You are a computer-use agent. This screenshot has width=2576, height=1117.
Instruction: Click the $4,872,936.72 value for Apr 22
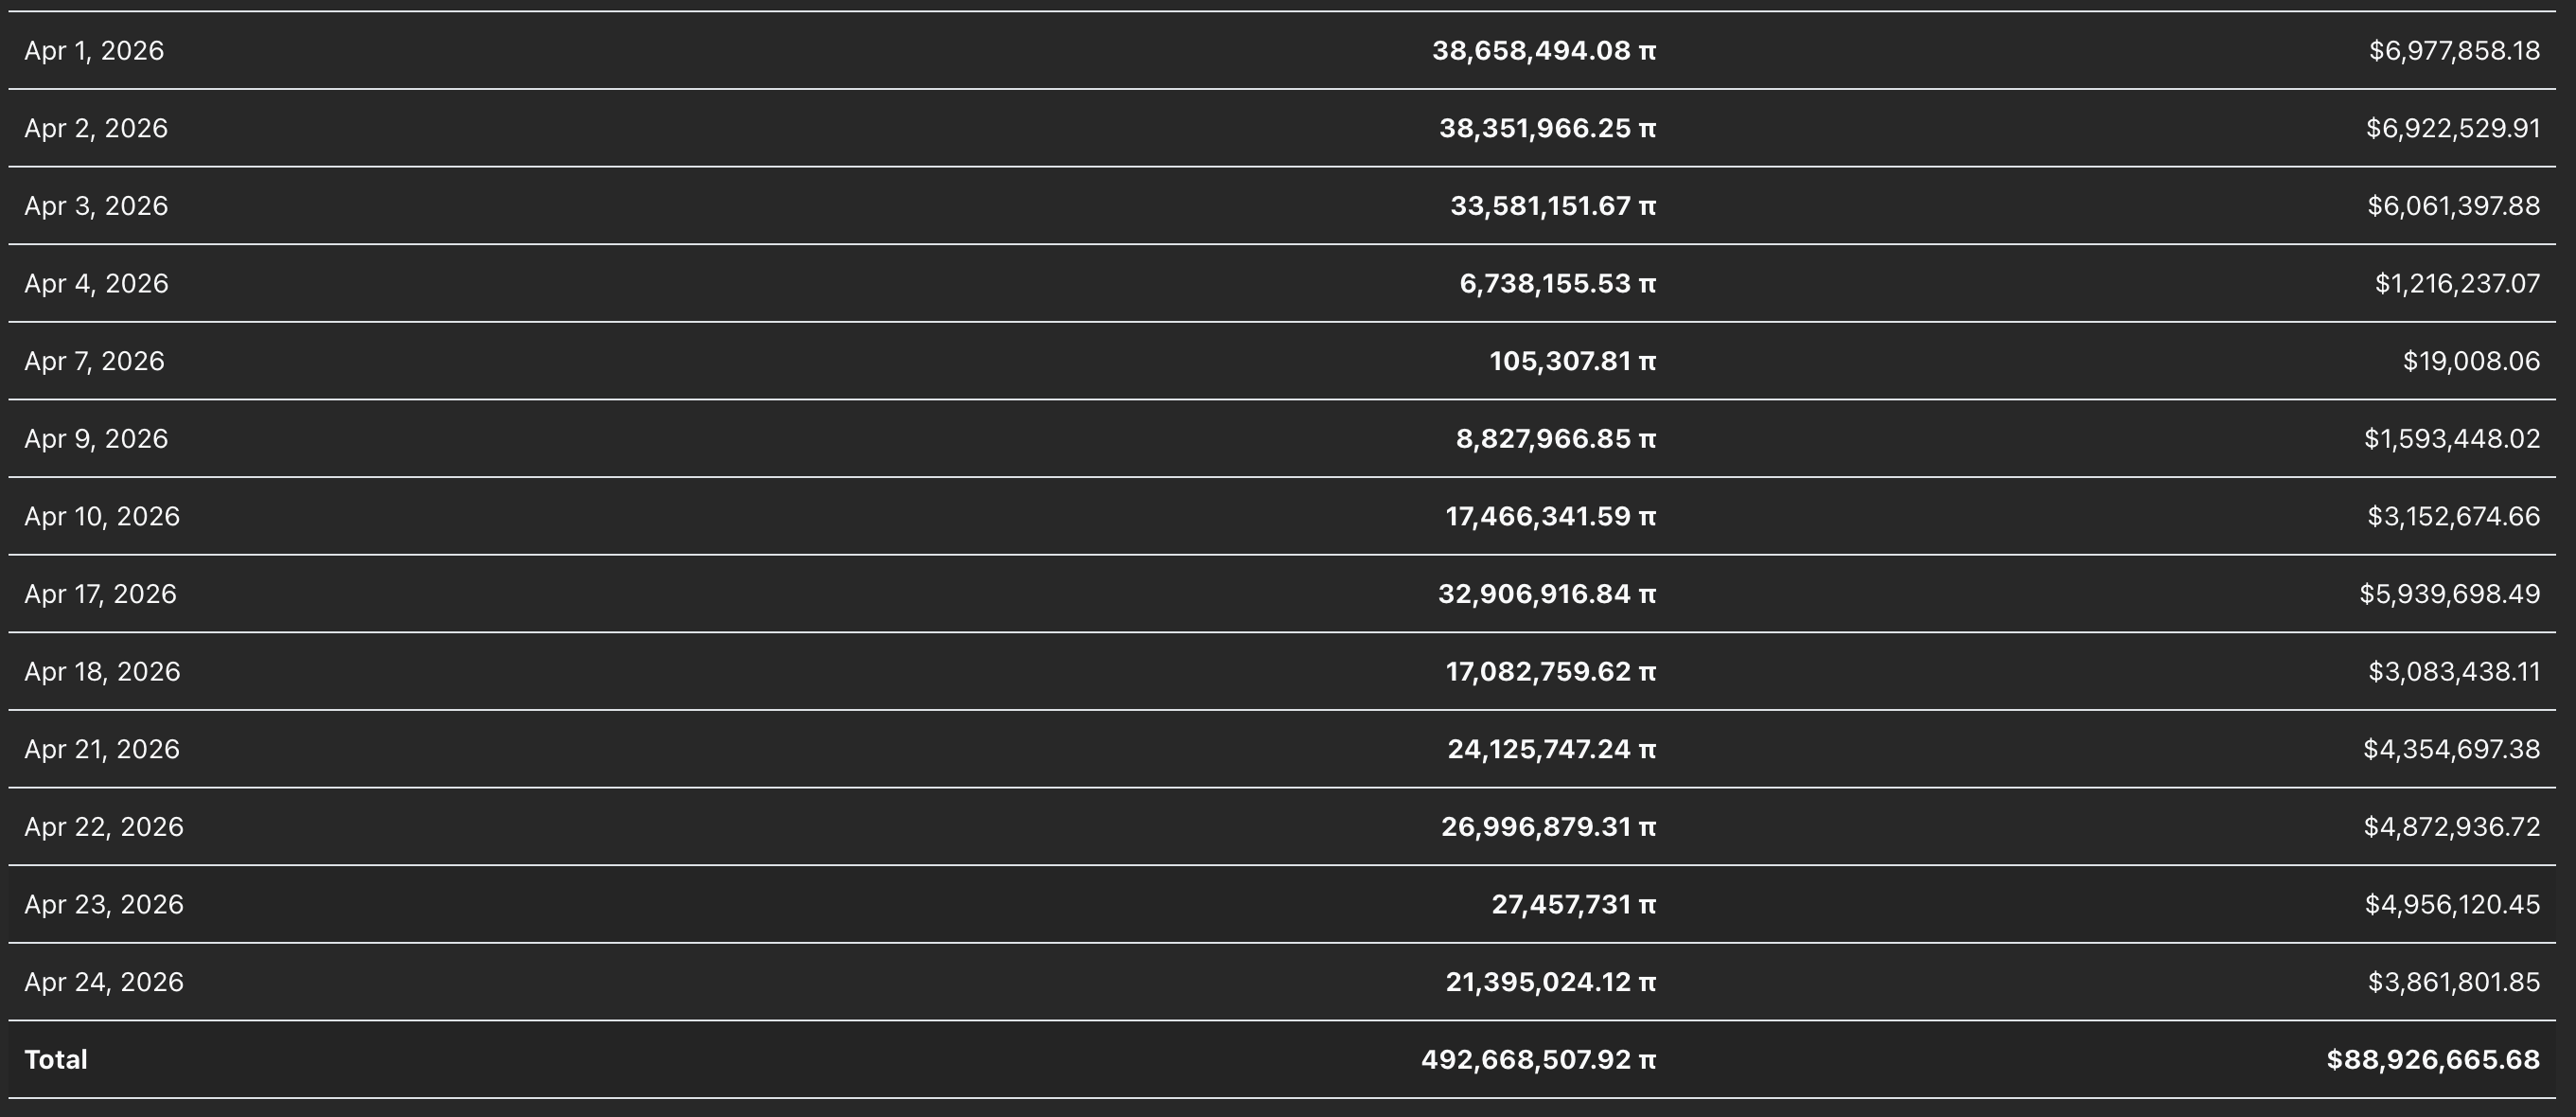(2451, 827)
